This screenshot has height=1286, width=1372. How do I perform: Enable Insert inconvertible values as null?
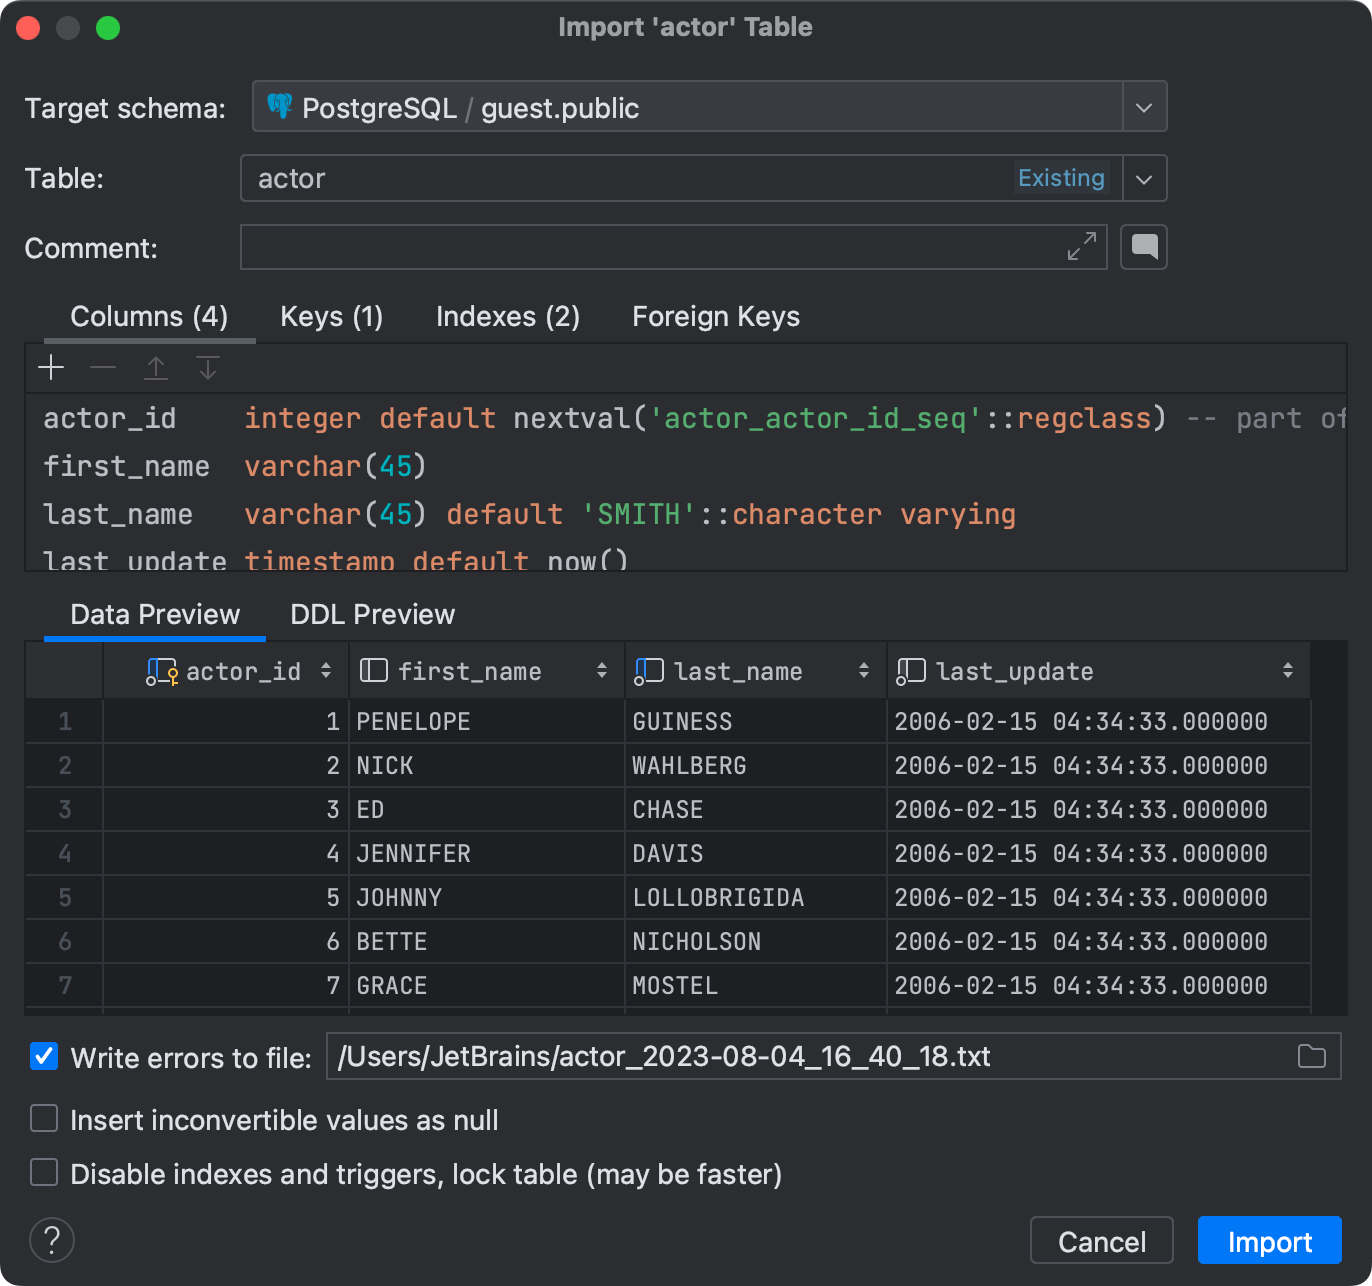click(x=43, y=1119)
